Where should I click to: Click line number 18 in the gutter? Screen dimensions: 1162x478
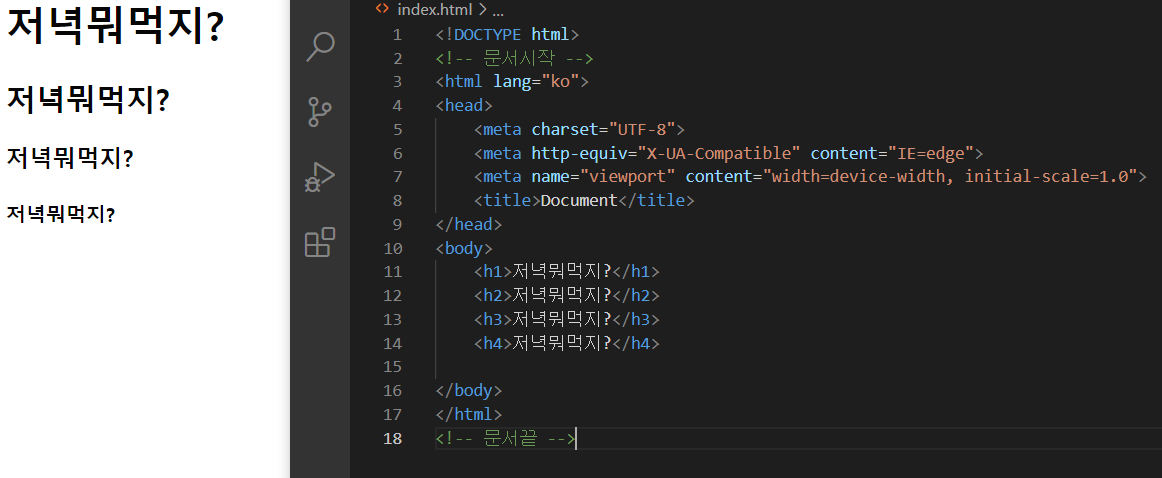tap(394, 439)
